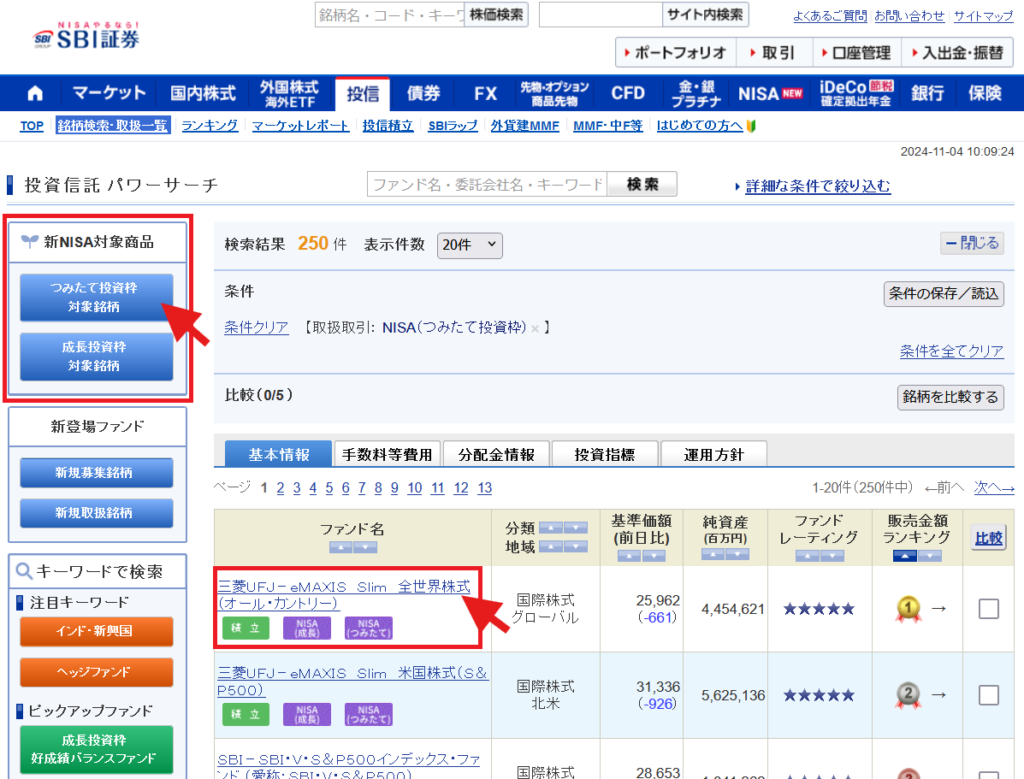Click the SBI証券 logo
The width and height of the screenshot is (1024, 779).
(x=86, y=37)
